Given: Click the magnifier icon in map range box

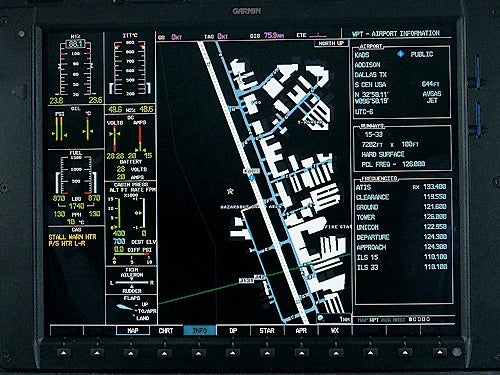Looking at the screenshot, I should coord(321,318).
